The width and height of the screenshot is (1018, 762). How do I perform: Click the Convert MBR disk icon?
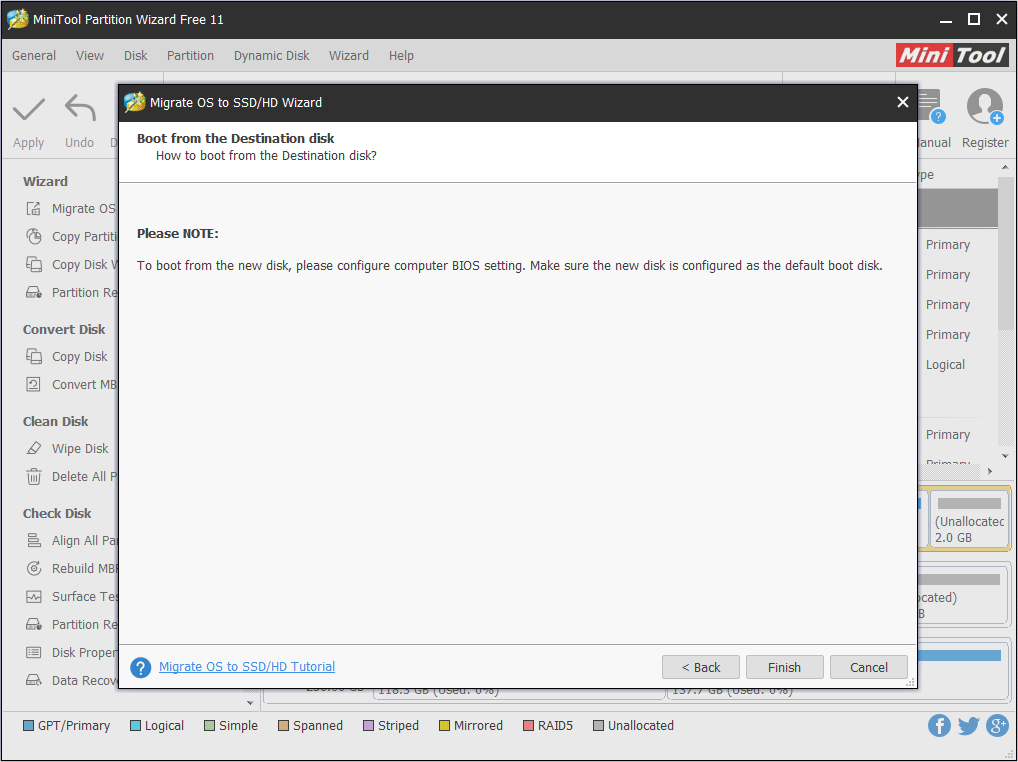pos(34,384)
